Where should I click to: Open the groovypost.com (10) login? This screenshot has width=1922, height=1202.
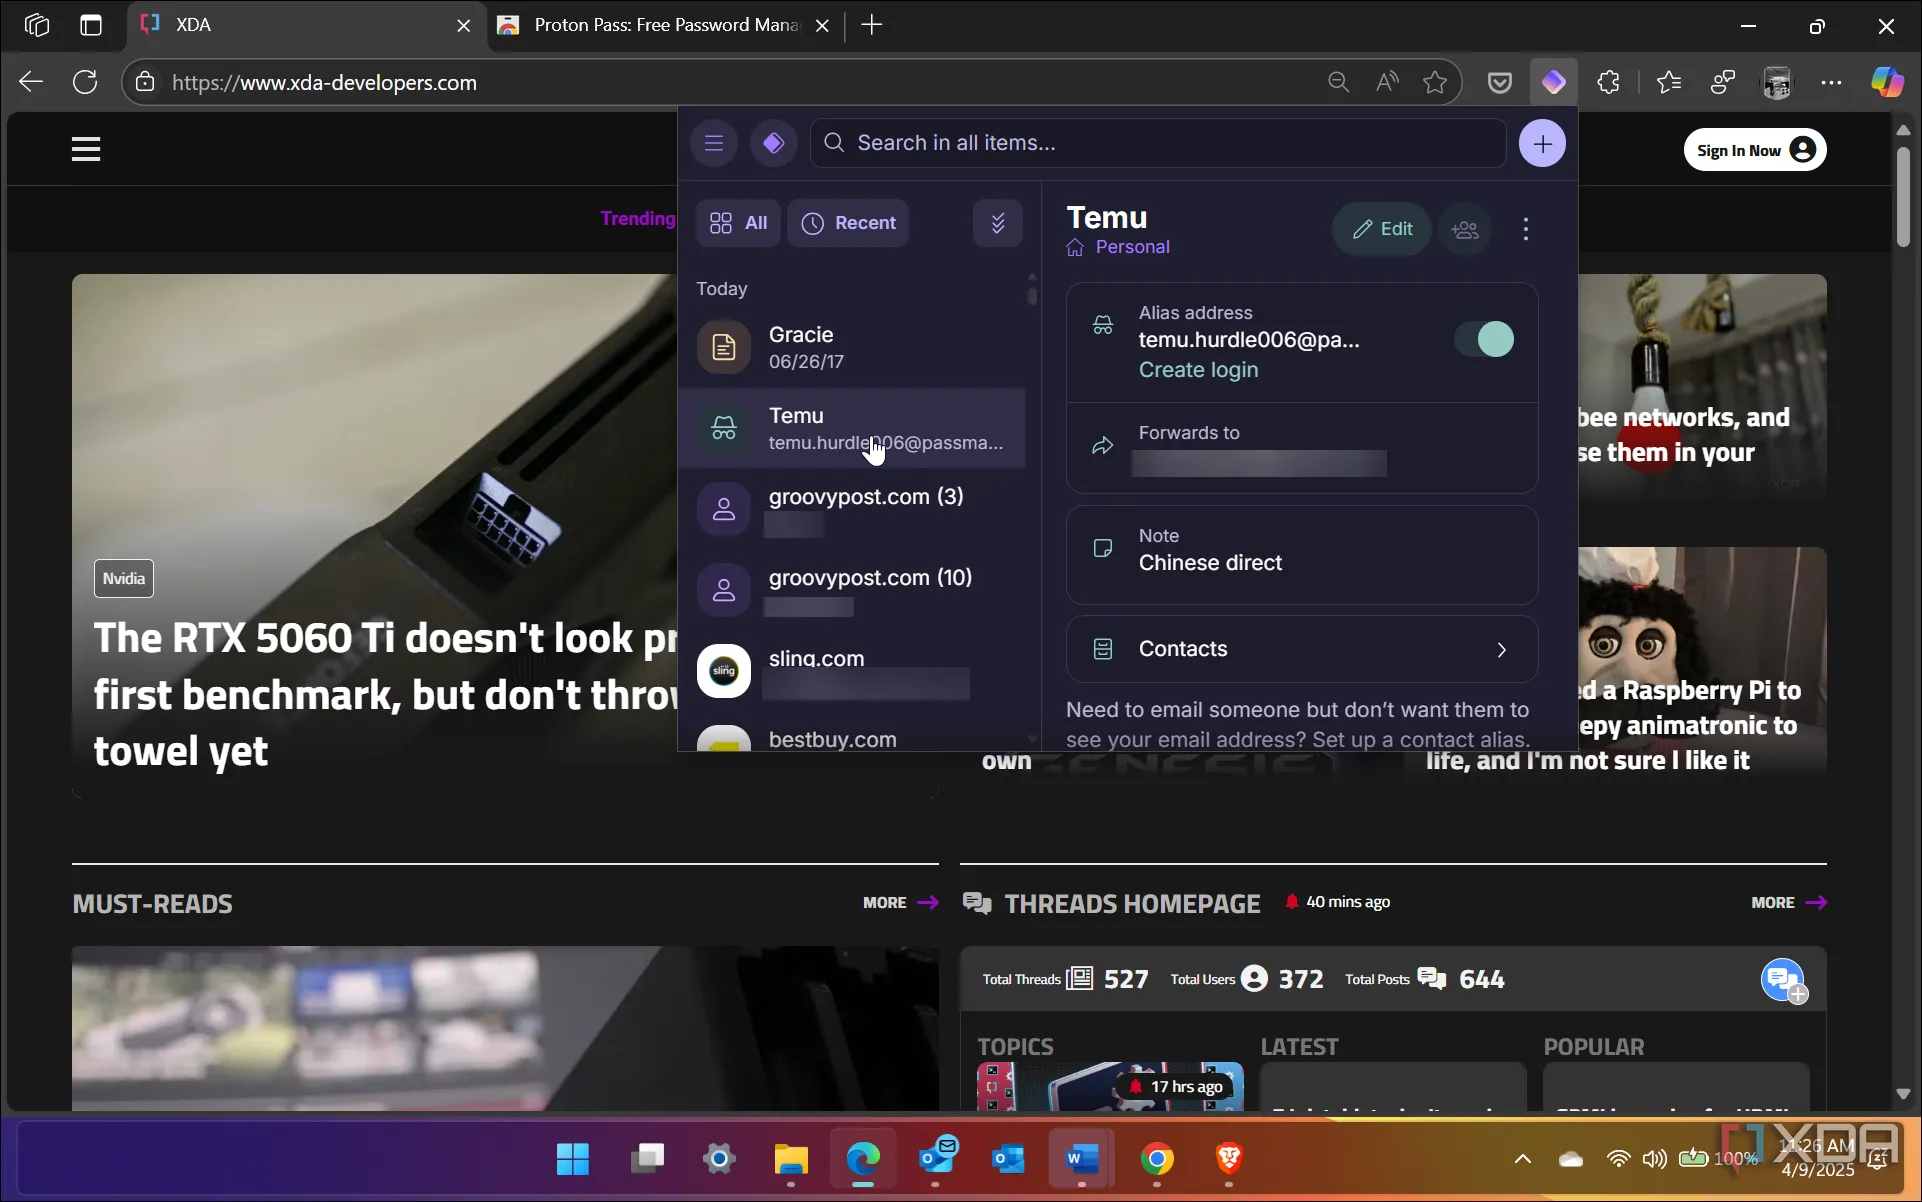click(852, 590)
